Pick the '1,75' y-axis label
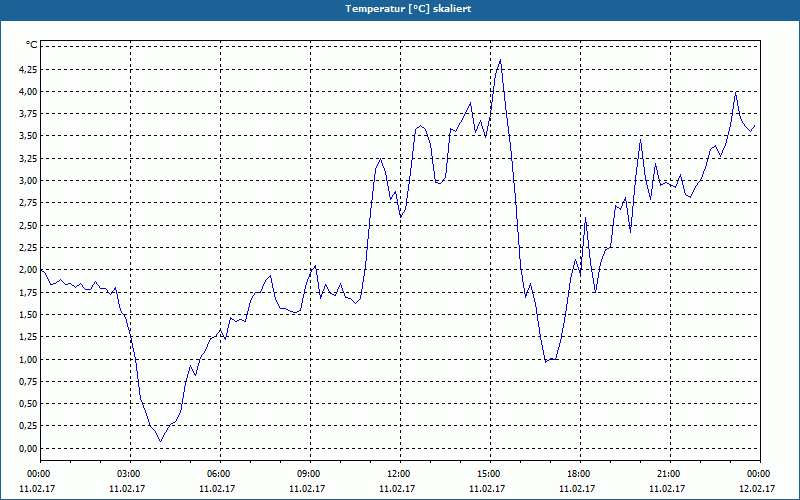The height and width of the screenshot is (500, 800). [x=28, y=292]
